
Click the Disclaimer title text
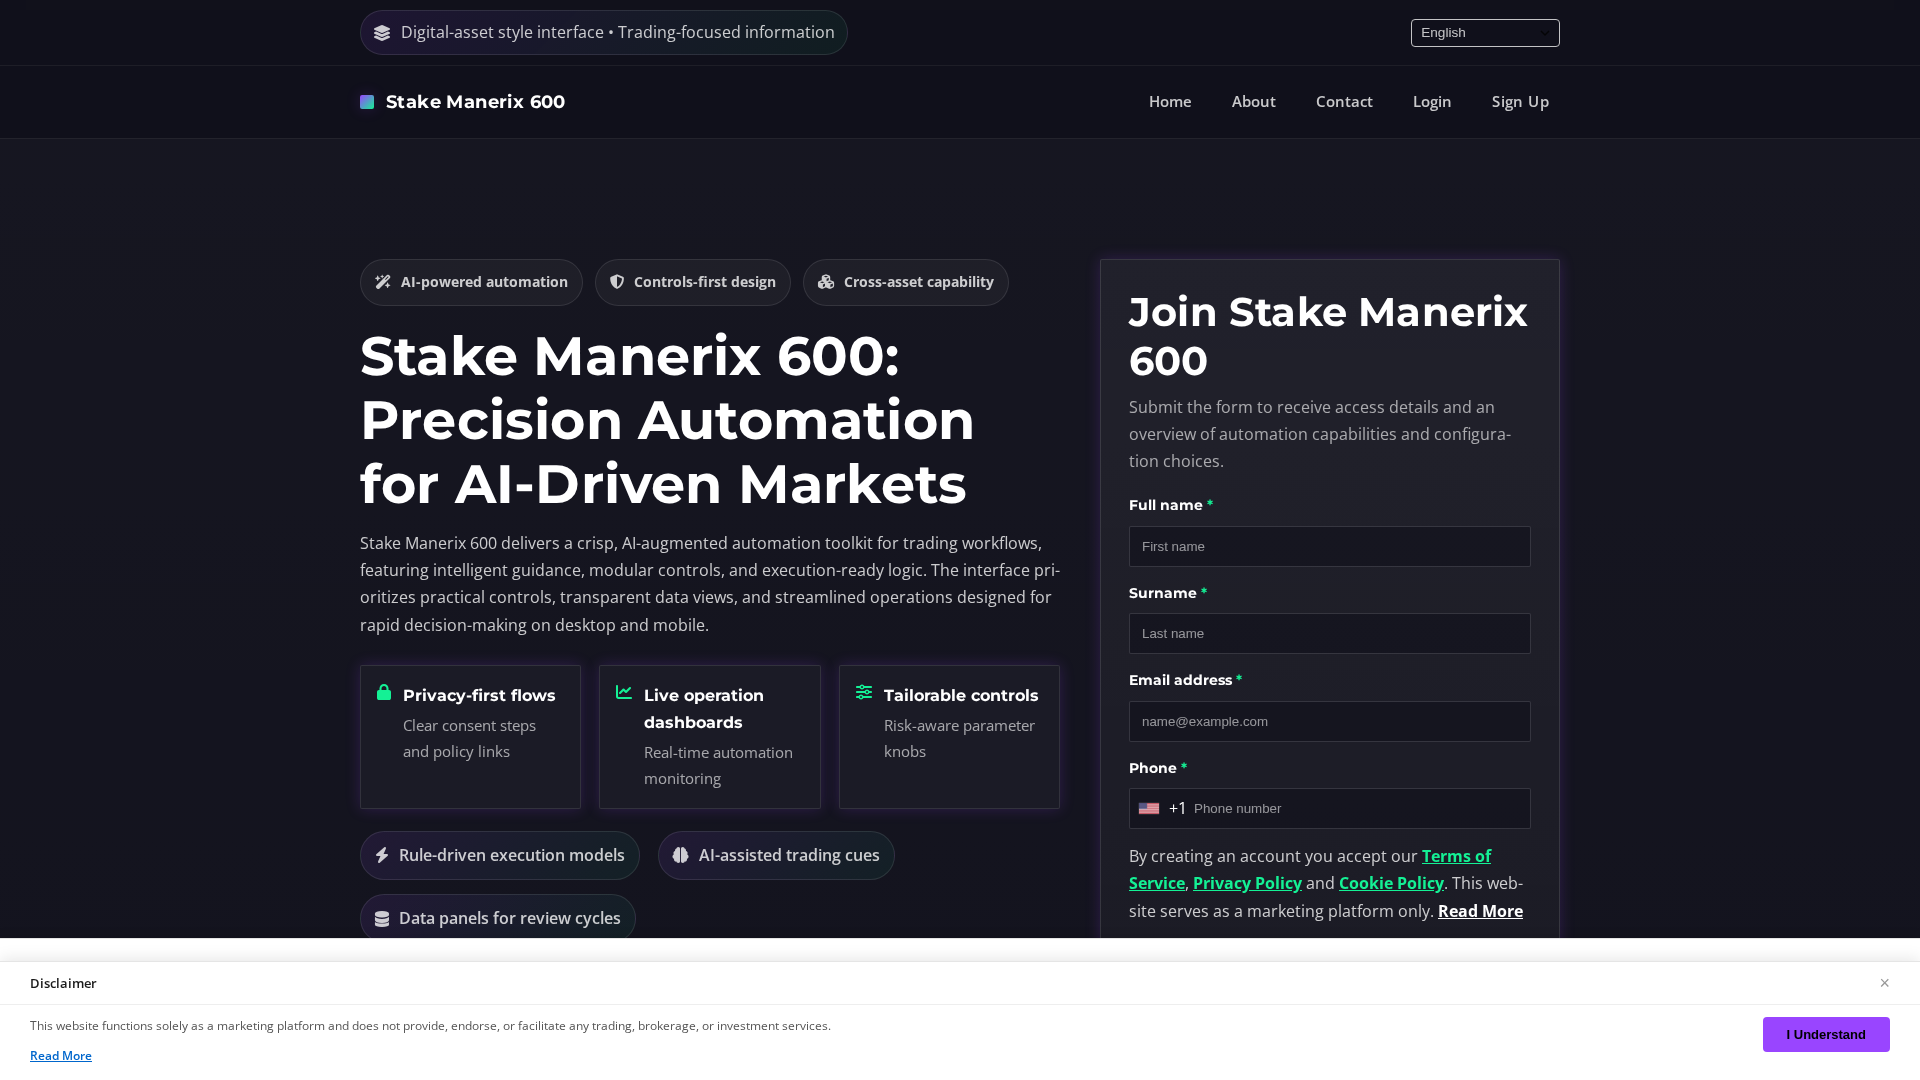63,984
